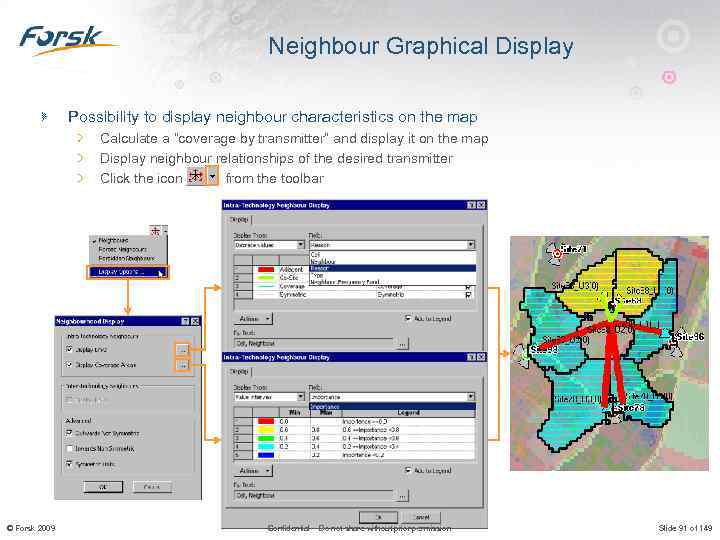
Task: Click the Min column header
Action: [294, 413]
